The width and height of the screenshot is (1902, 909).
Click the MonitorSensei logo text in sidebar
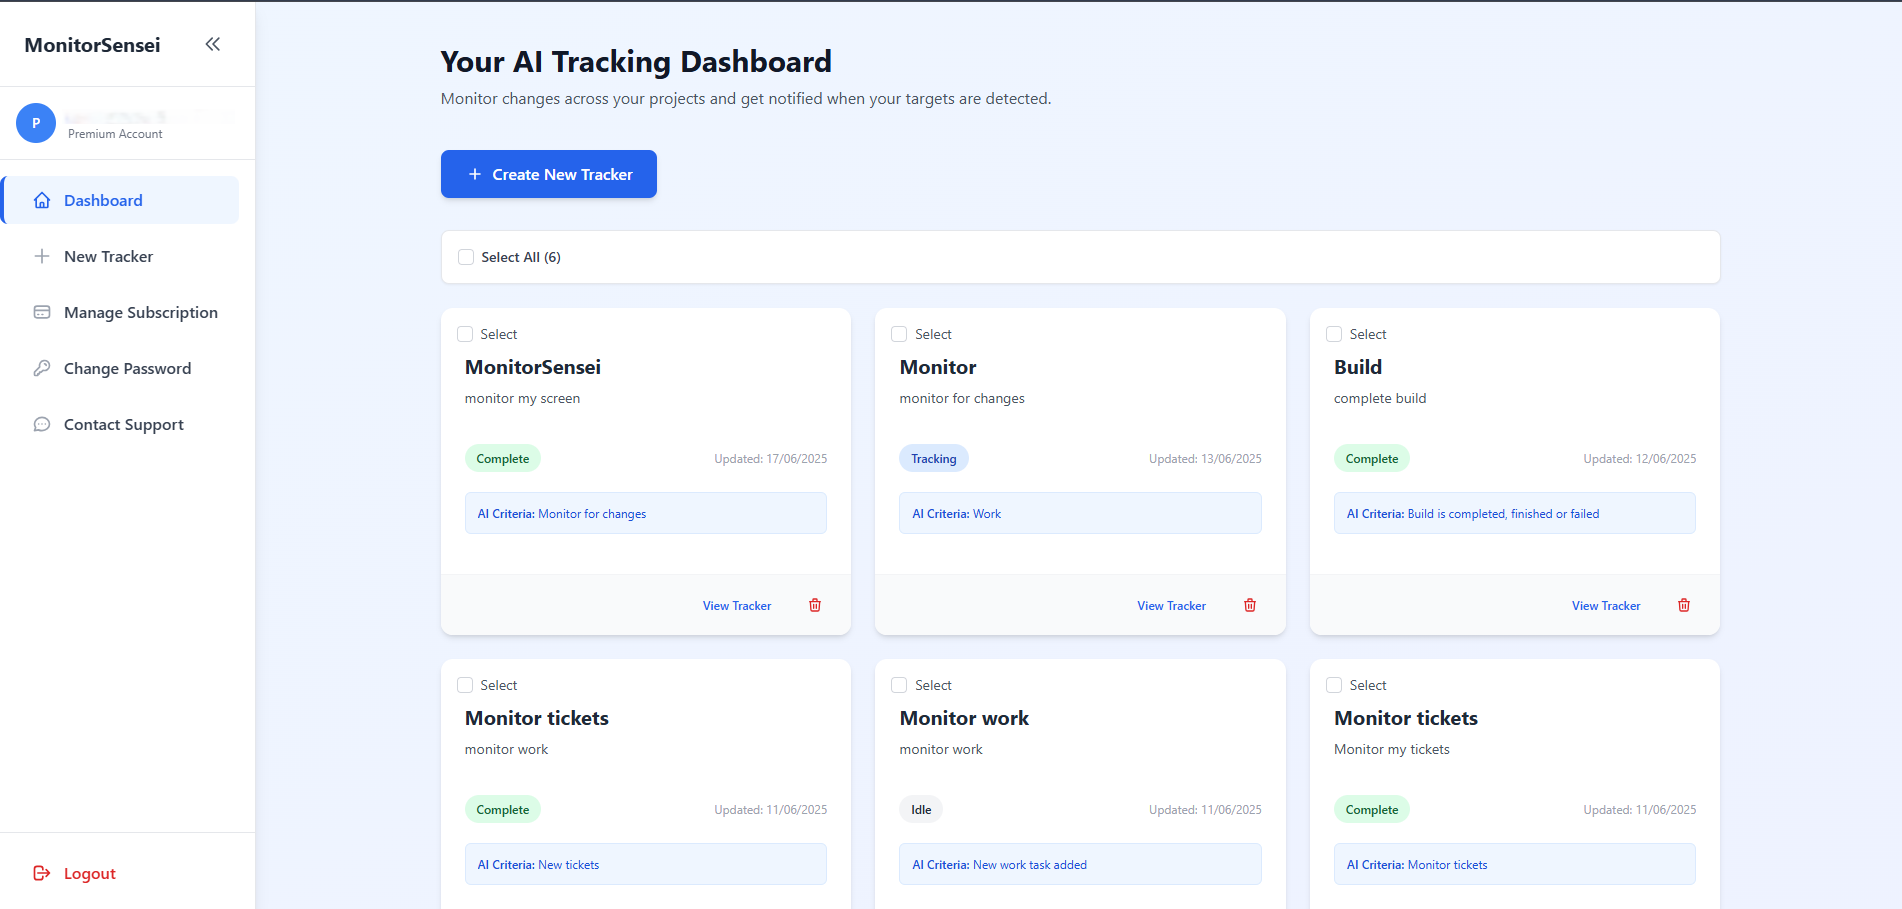(92, 45)
